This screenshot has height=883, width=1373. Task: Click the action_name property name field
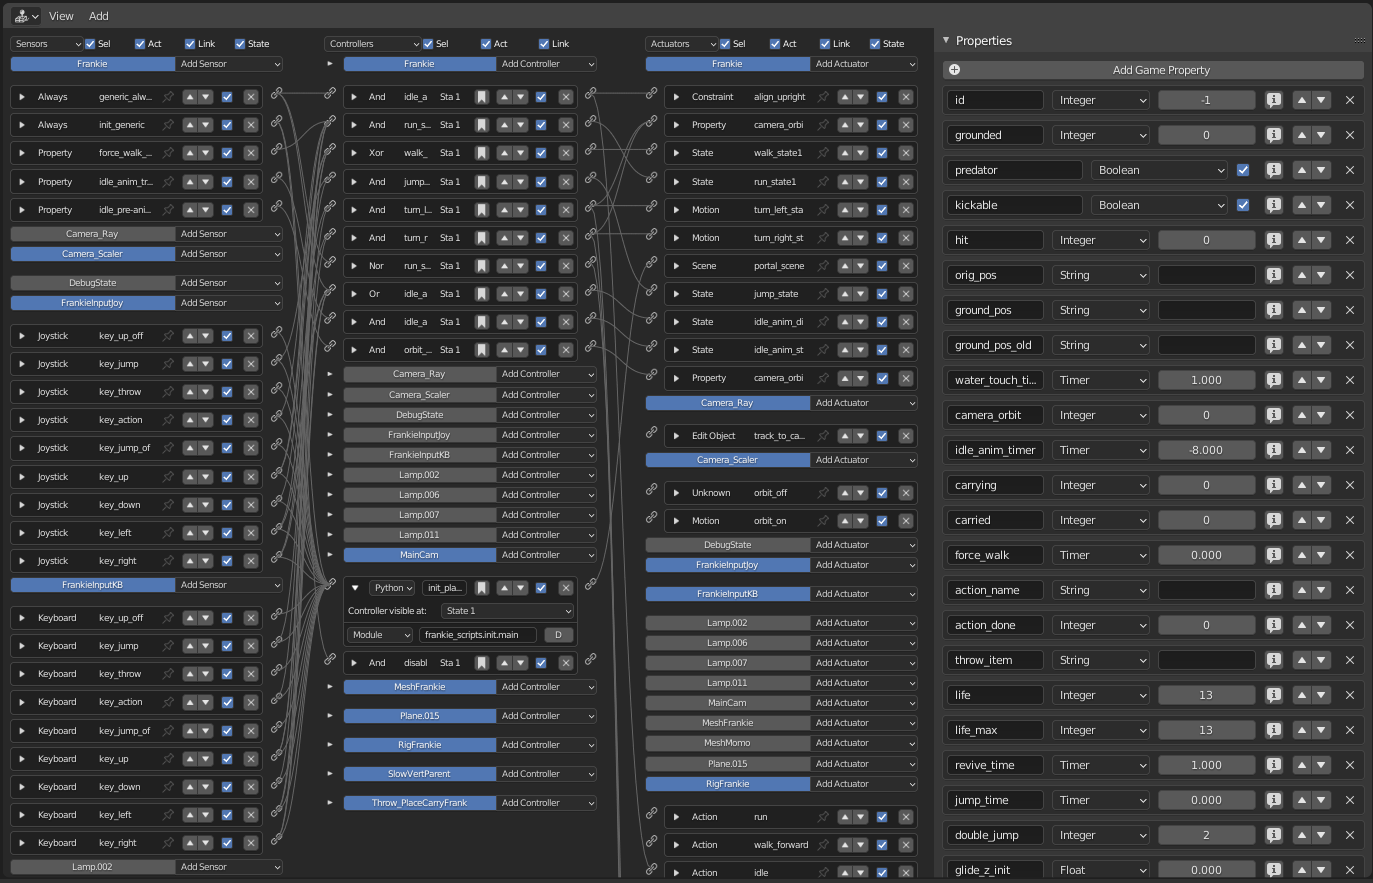996,590
